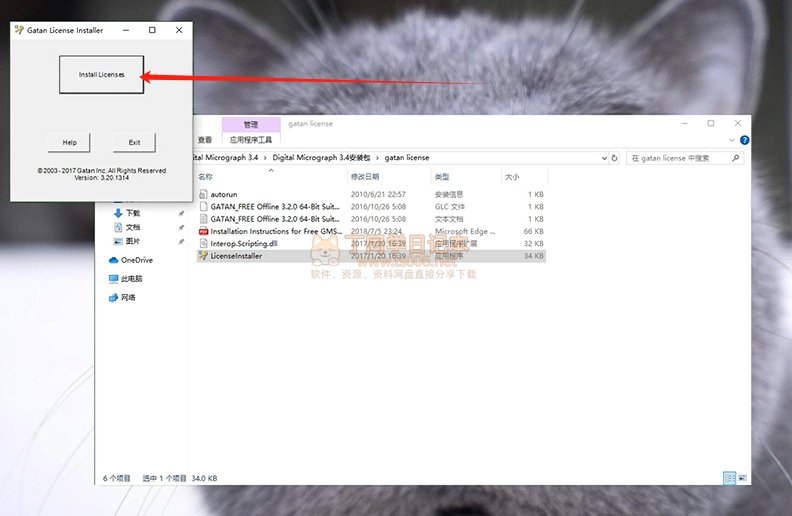792x516 pixels.
Task: Click the search box for gatan license
Action: tap(685, 158)
